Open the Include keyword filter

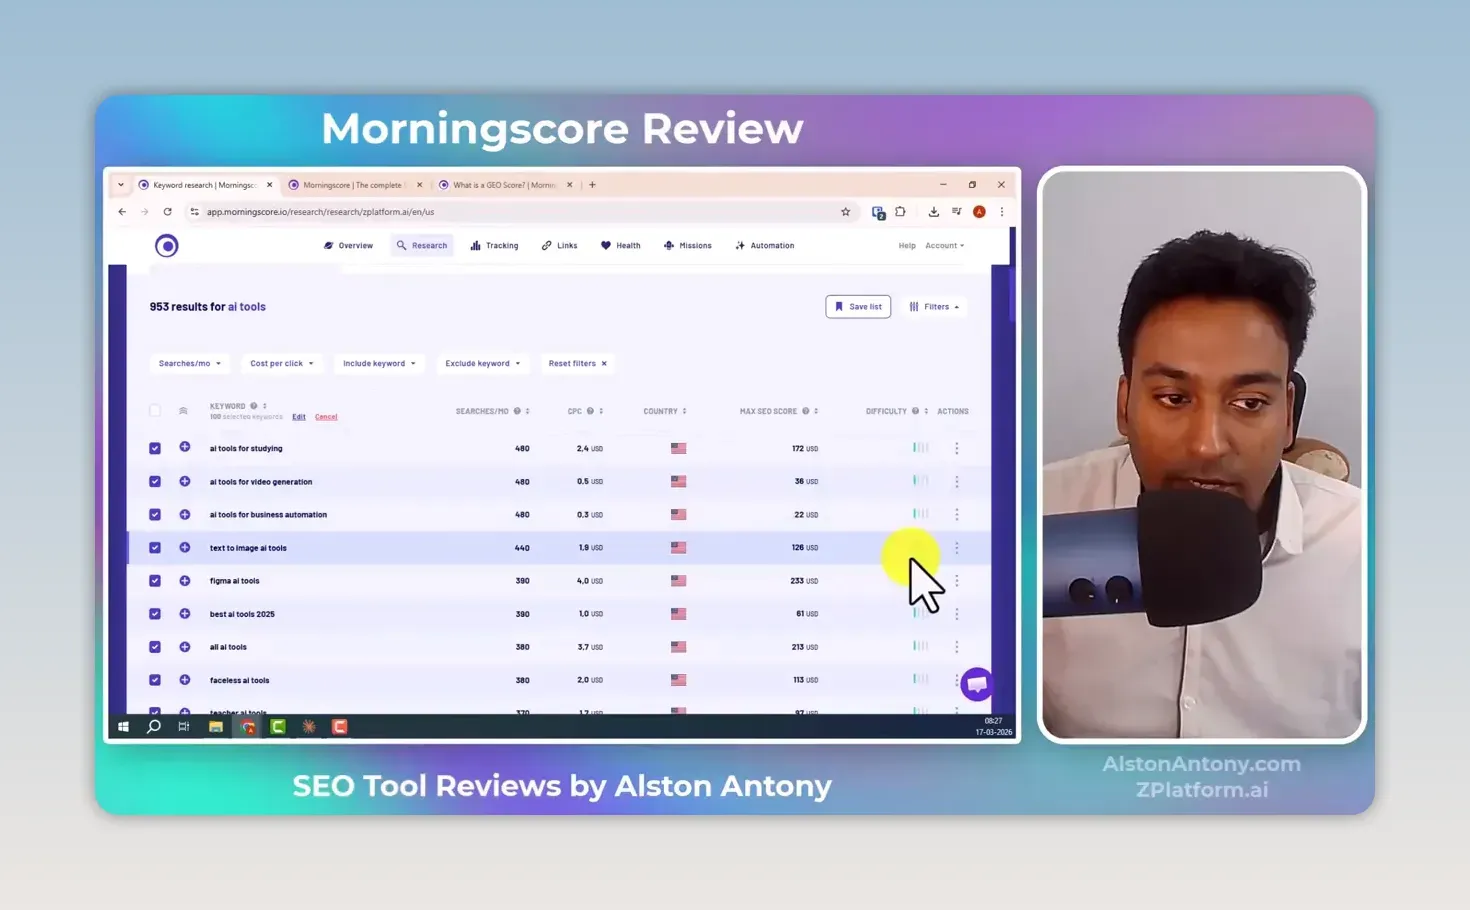pyautogui.click(x=379, y=363)
